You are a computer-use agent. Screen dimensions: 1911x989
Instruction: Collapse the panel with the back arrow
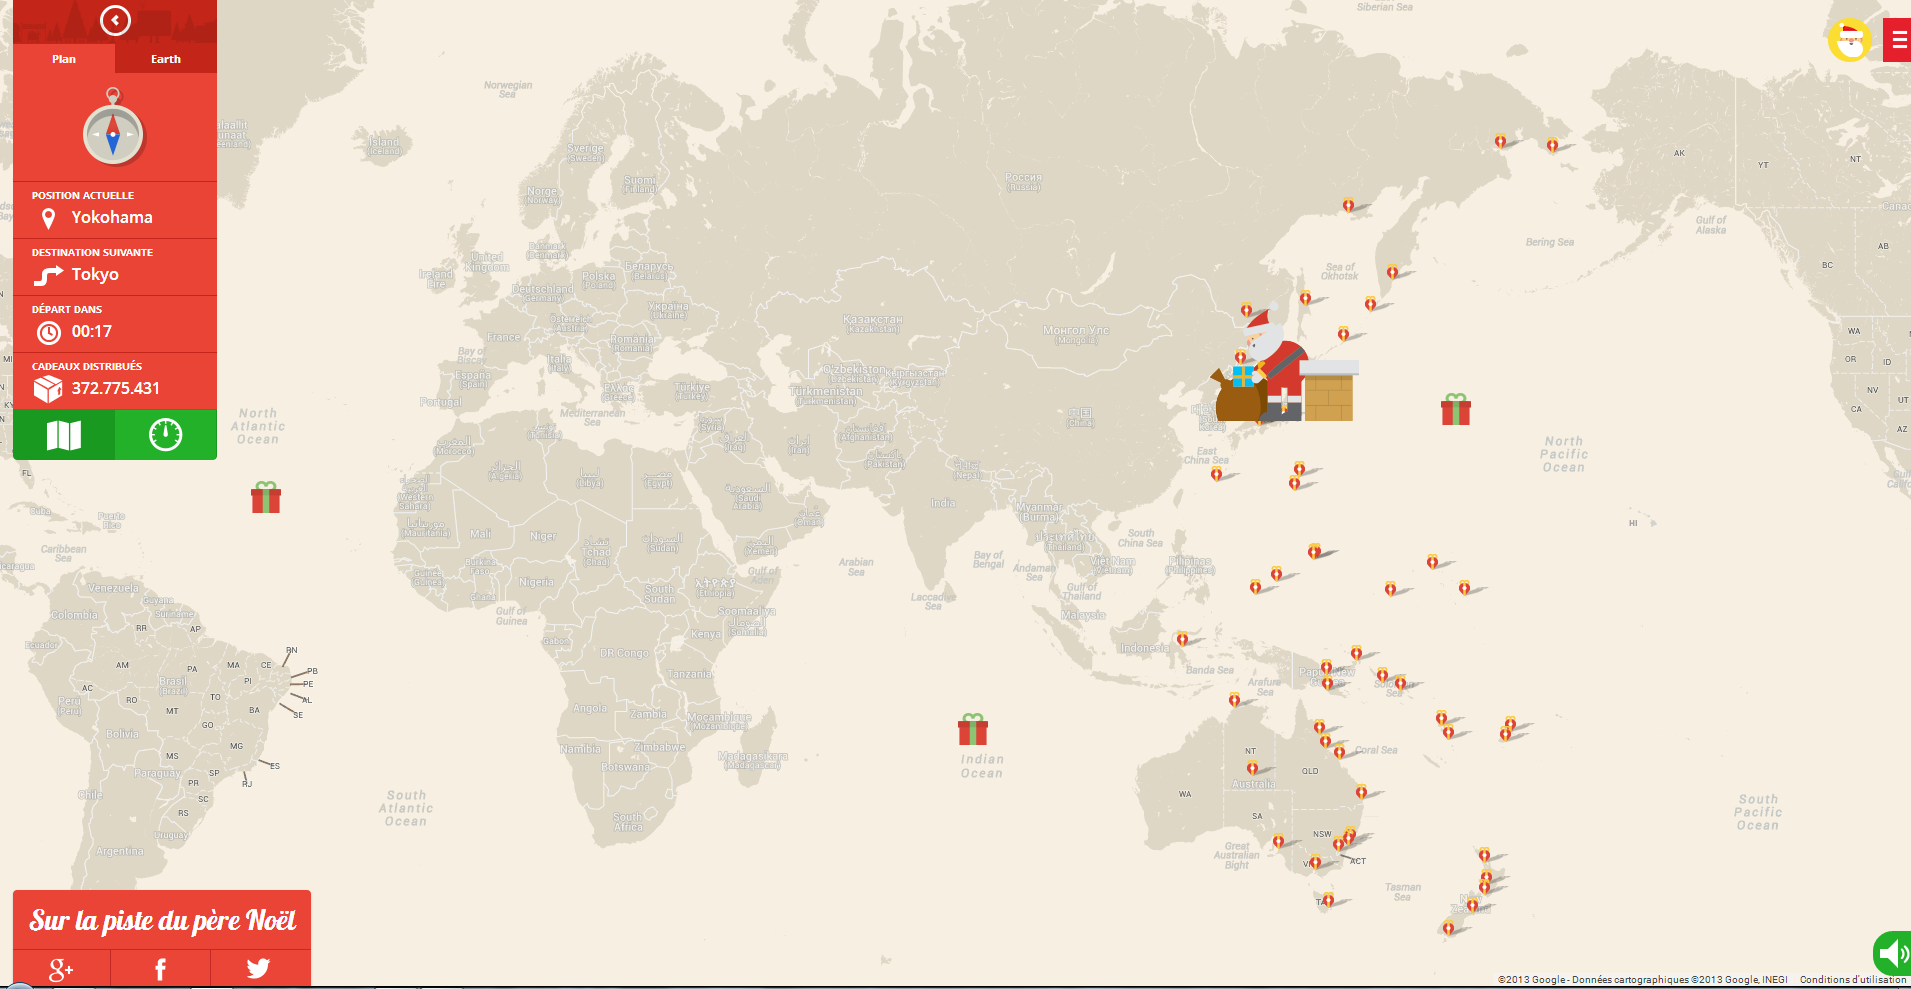coord(115,20)
